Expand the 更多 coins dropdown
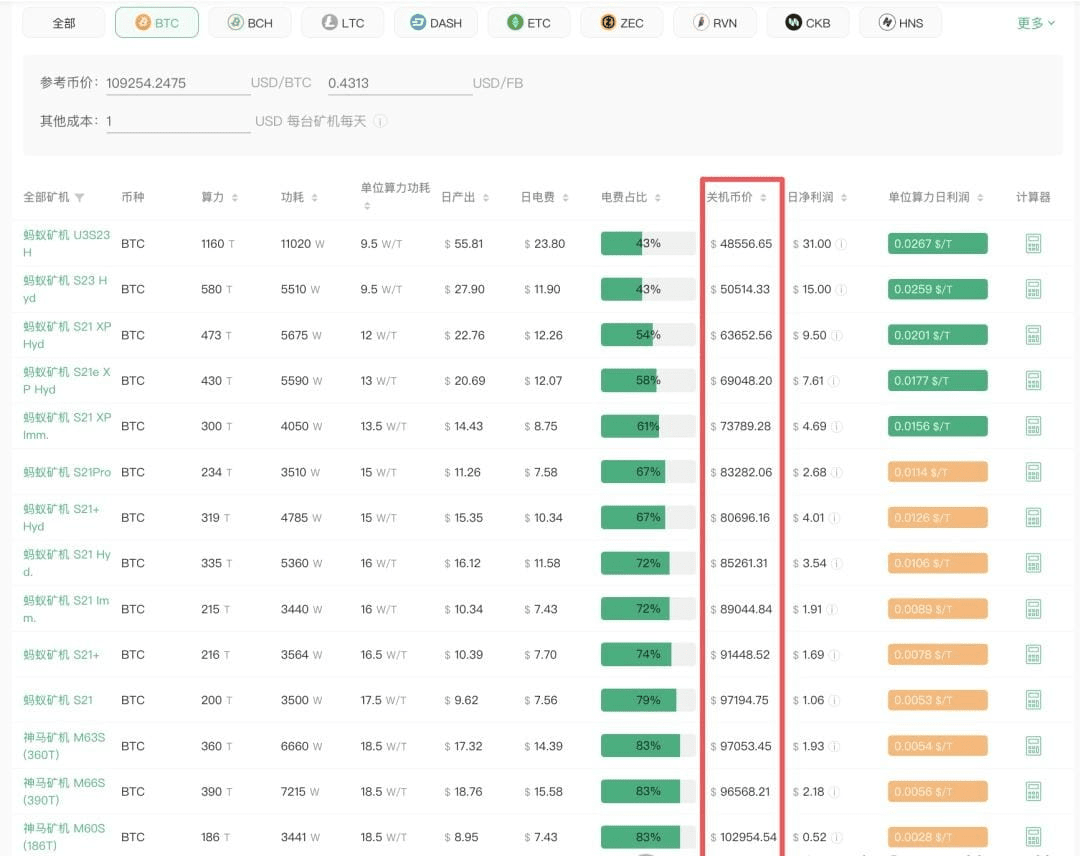 click(x=1035, y=22)
